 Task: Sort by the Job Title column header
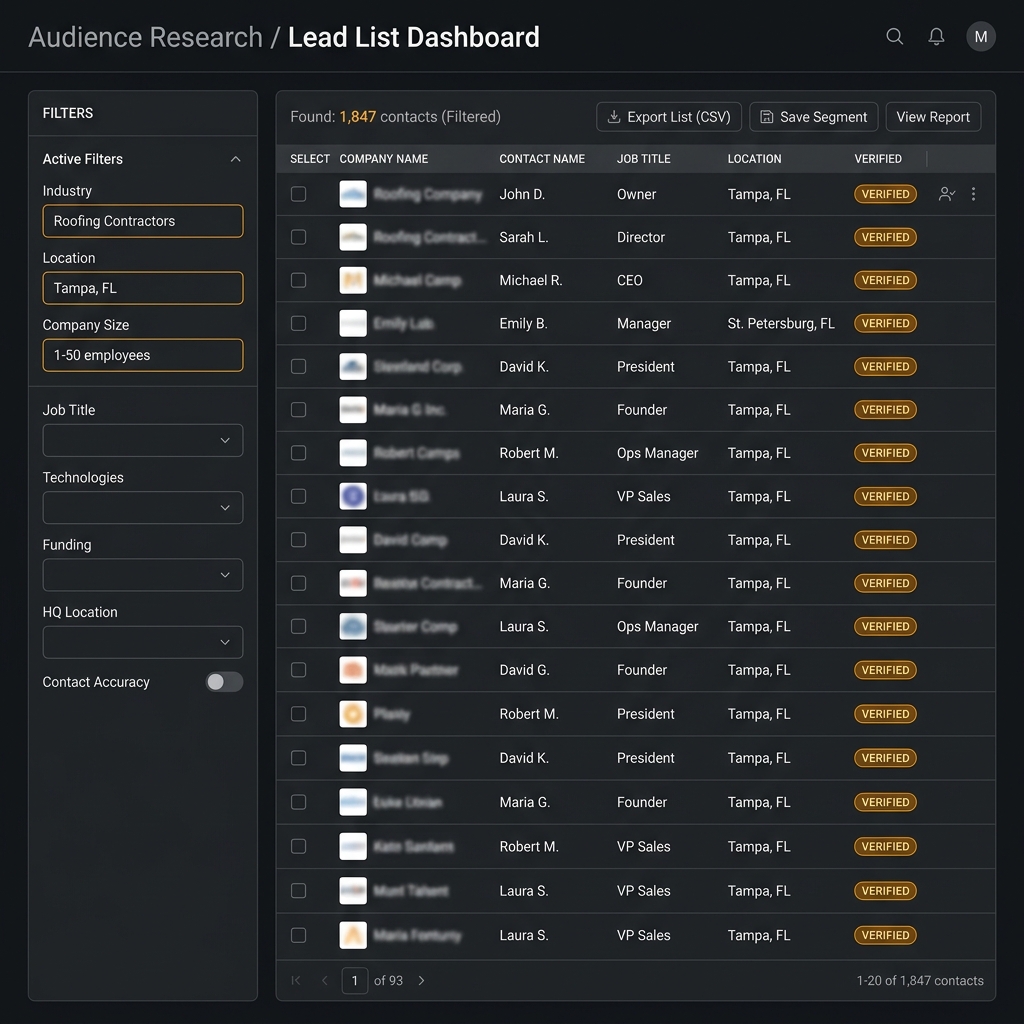[x=643, y=159]
